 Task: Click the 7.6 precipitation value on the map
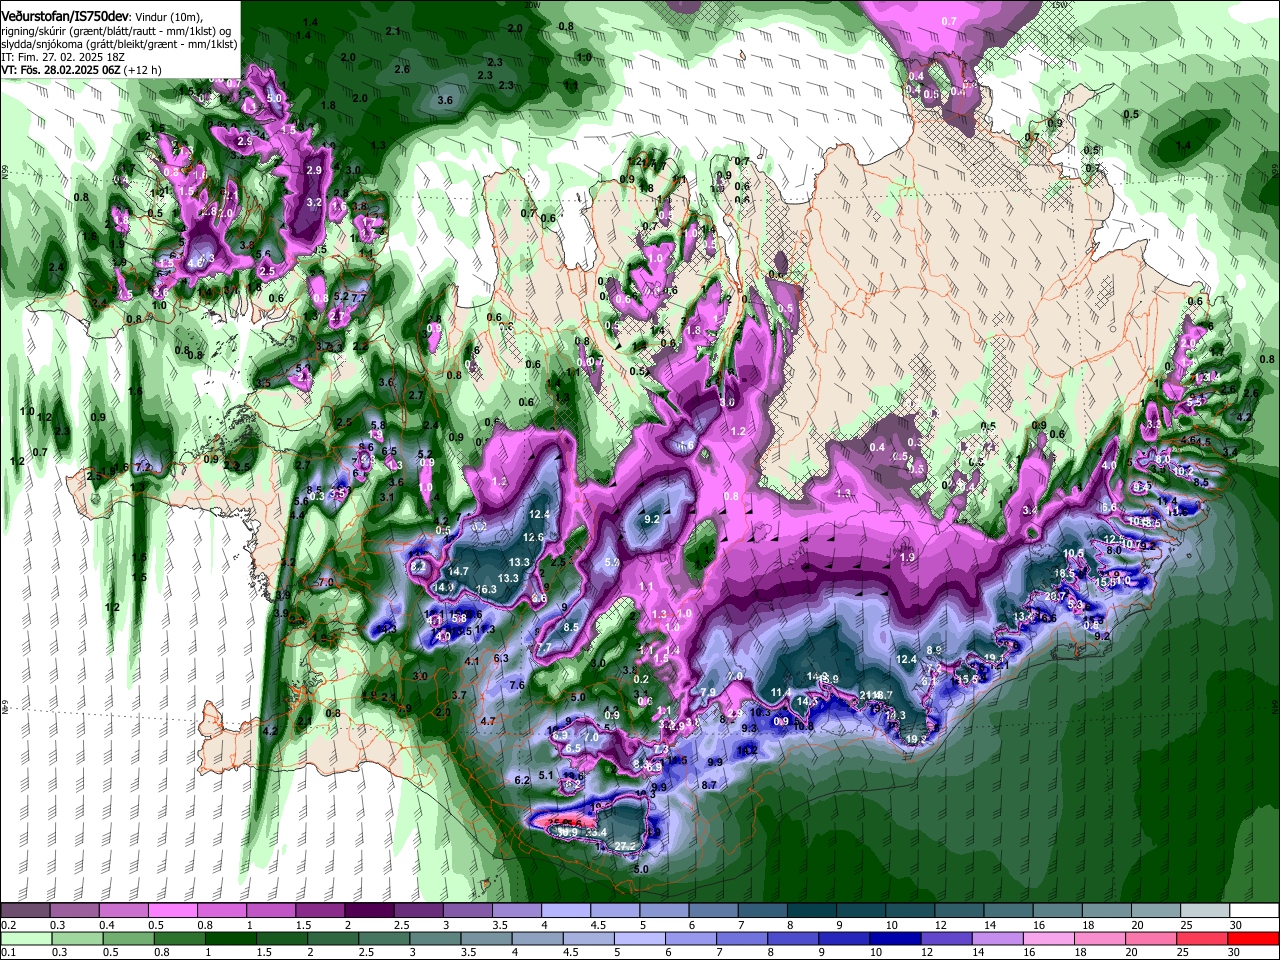pyautogui.click(x=517, y=685)
